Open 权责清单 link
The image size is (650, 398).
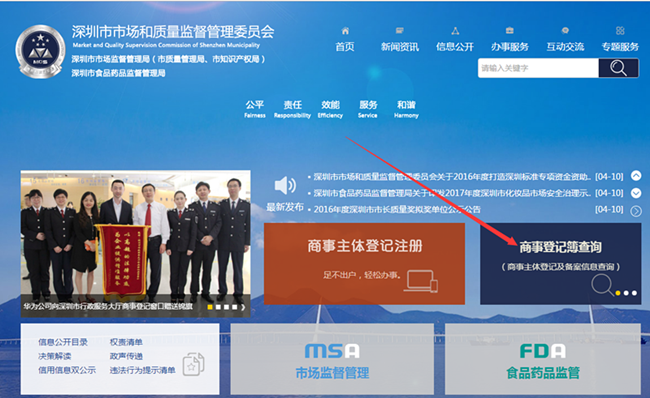pos(126,342)
